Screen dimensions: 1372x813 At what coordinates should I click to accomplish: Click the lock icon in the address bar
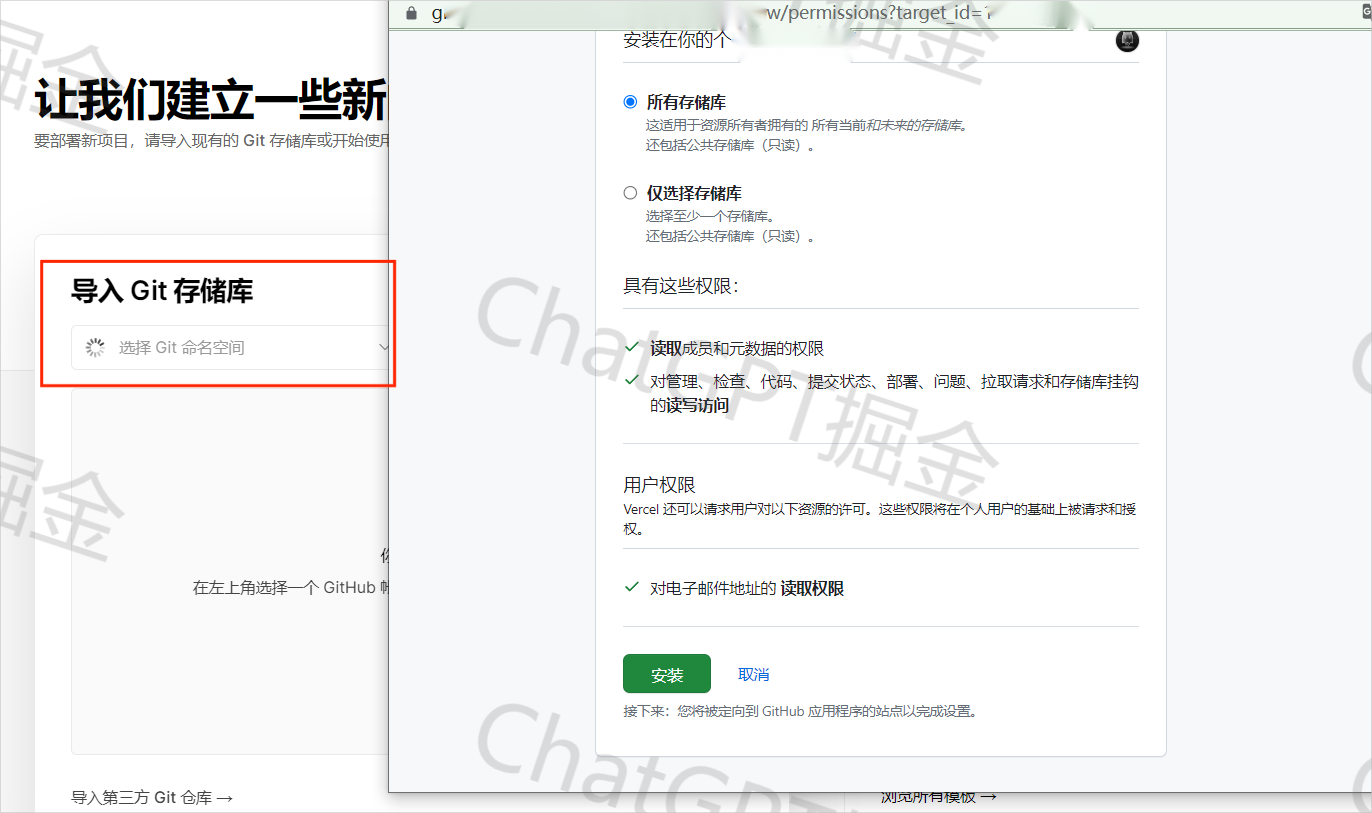411,13
